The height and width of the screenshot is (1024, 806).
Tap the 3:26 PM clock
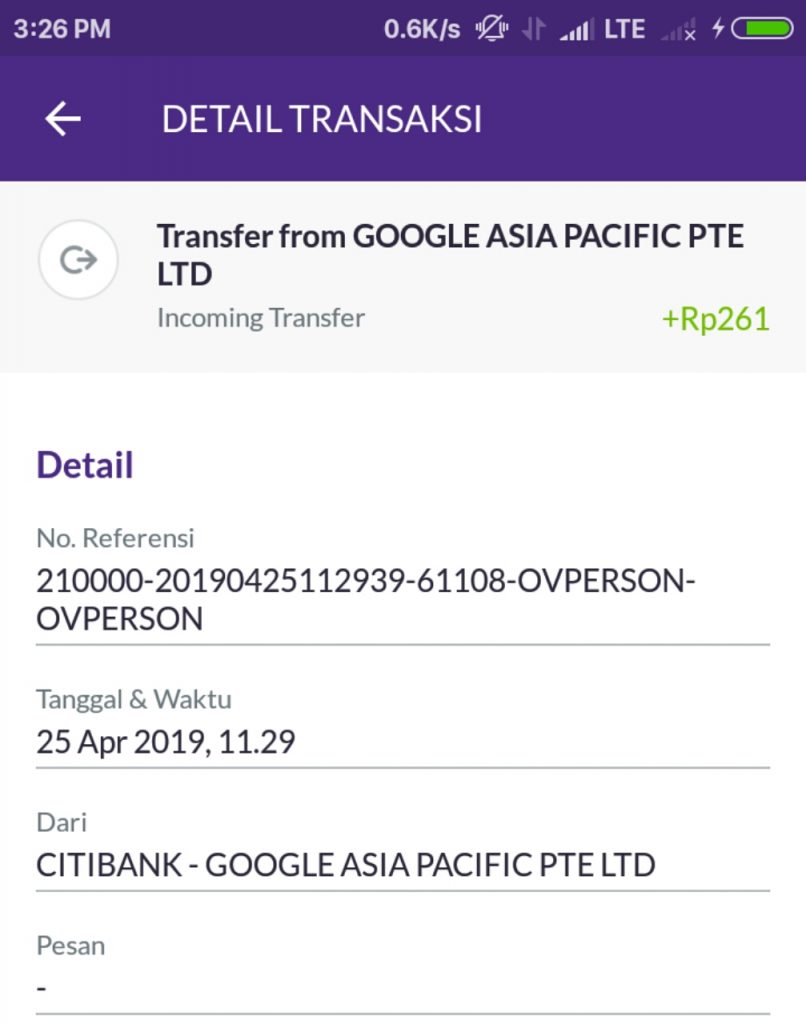[x=62, y=29]
